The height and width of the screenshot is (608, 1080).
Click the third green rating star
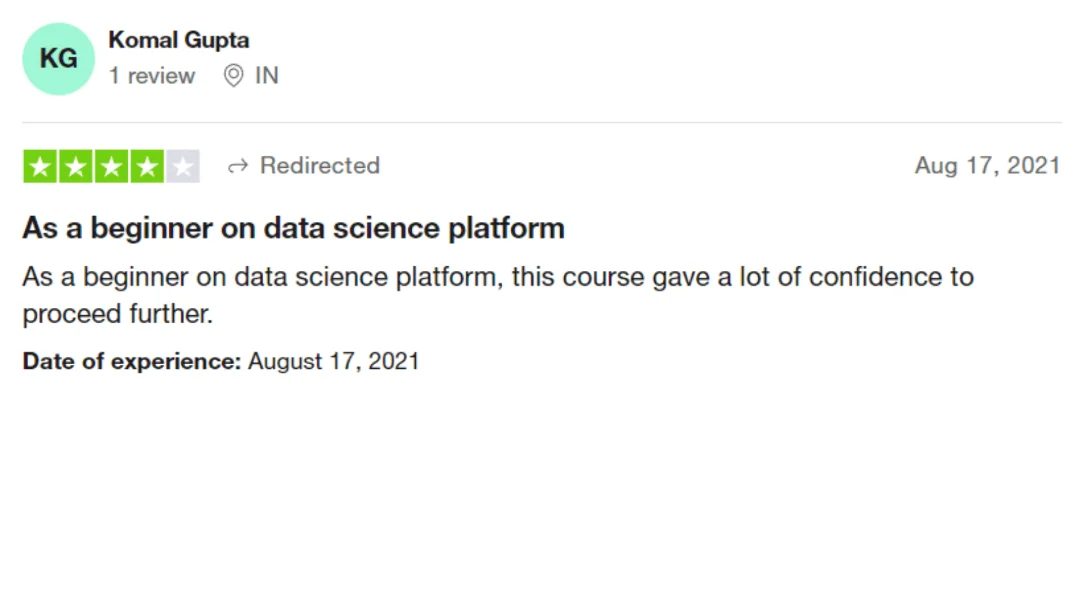pos(112,166)
